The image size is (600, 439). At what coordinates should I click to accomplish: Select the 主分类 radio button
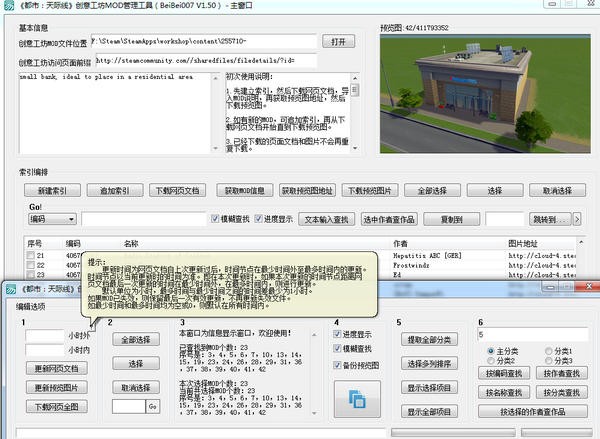coord(491,351)
